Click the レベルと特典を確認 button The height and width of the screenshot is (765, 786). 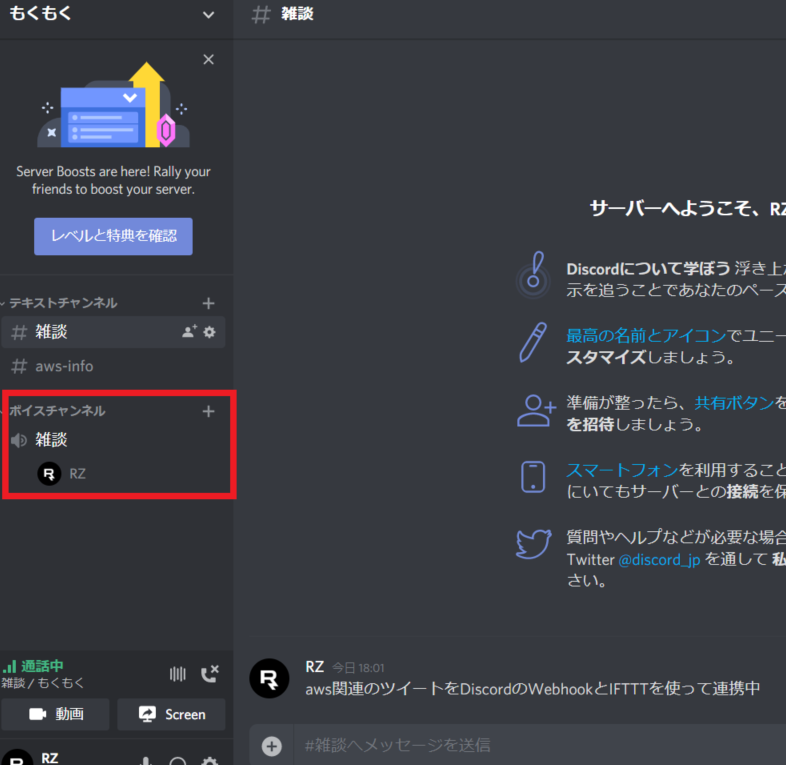[x=113, y=236]
